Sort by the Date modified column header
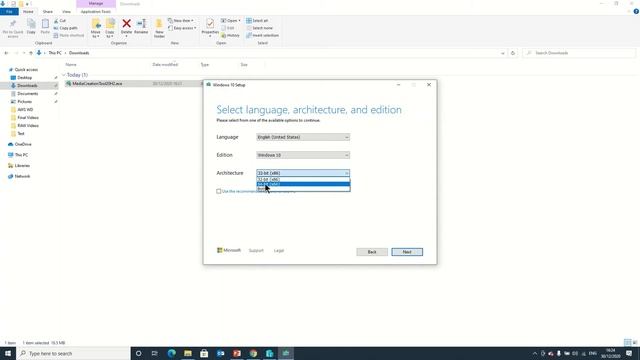640x360 pixels. pyautogui.click(x=165, y=64)
